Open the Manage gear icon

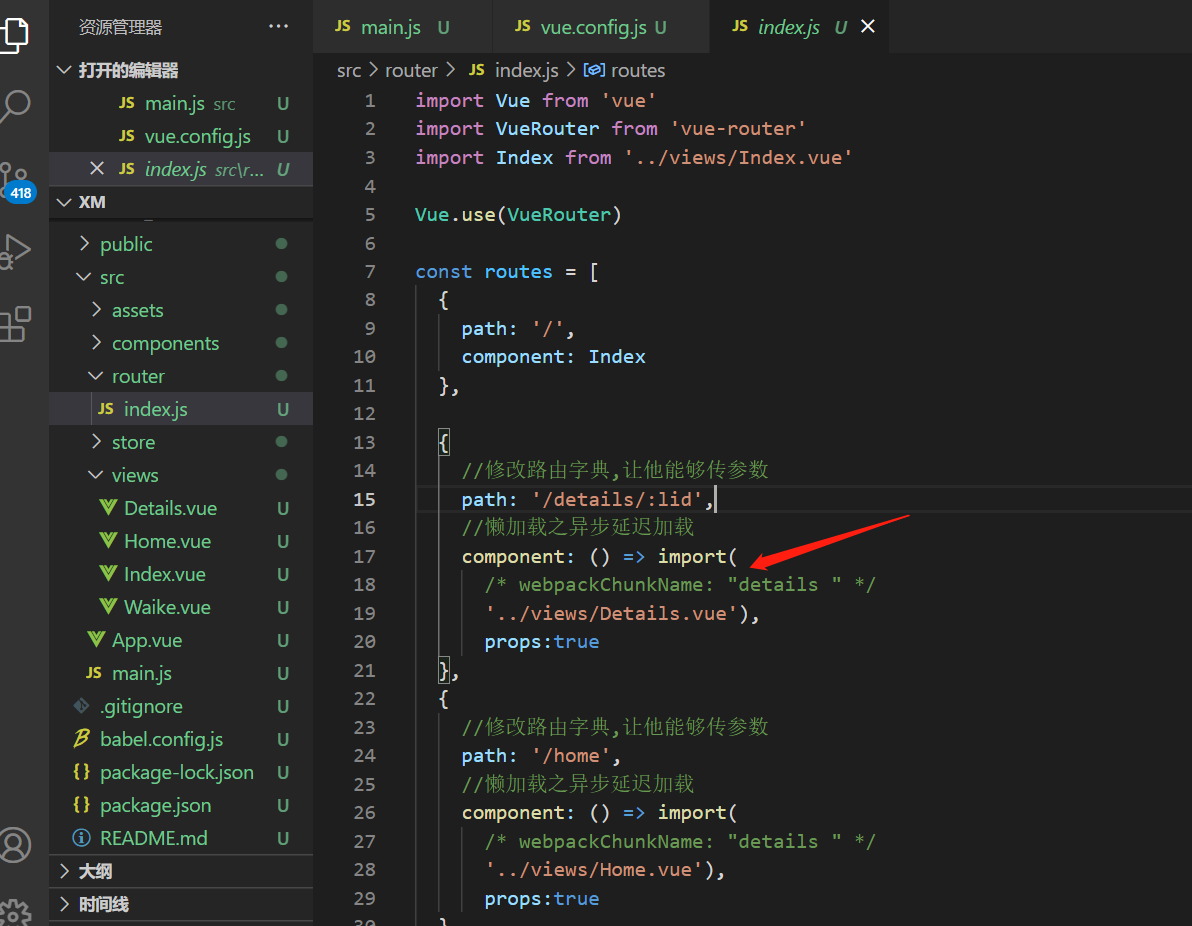point(15,911)
